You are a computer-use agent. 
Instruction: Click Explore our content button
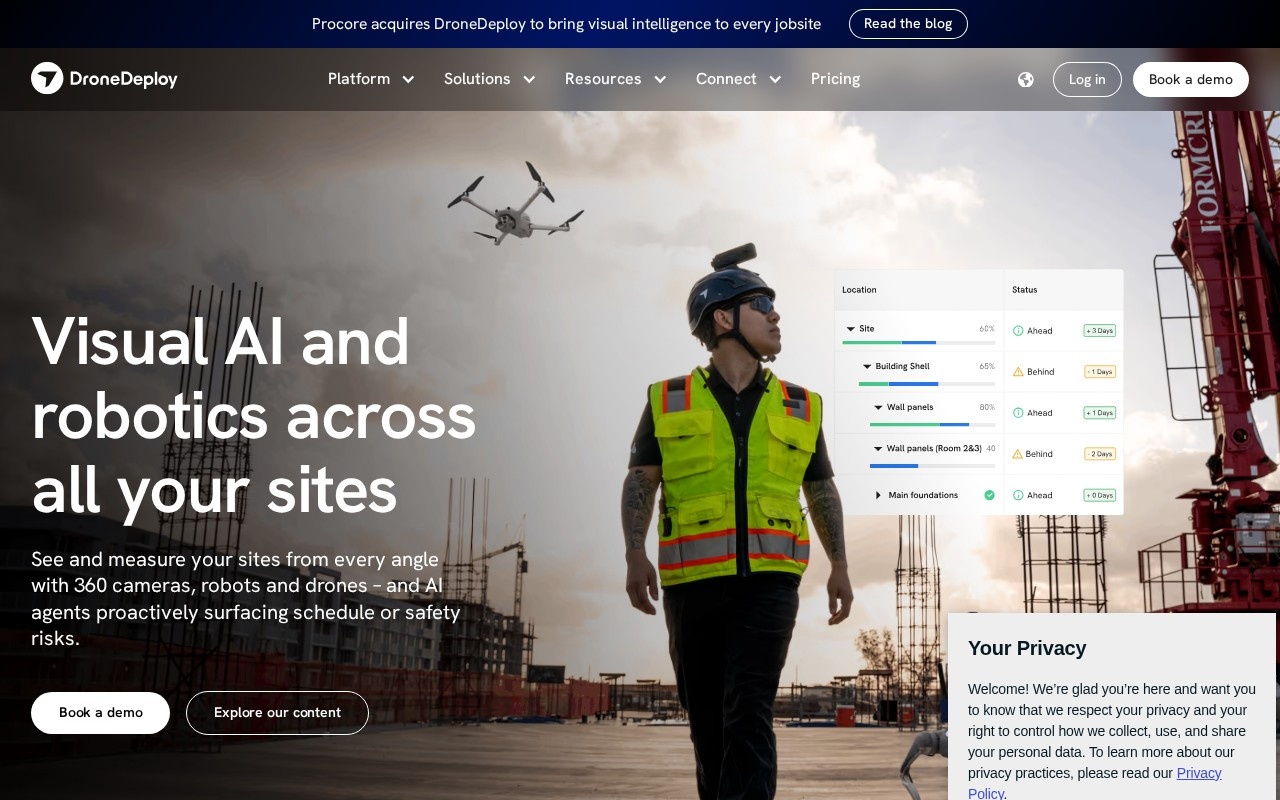(x=277, y=713)
